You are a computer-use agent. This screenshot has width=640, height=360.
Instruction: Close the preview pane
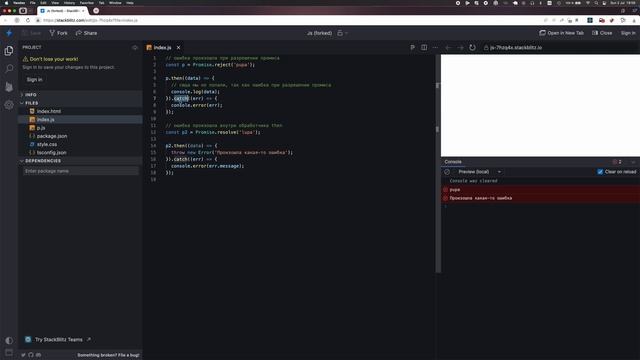[x=602, y=33]
